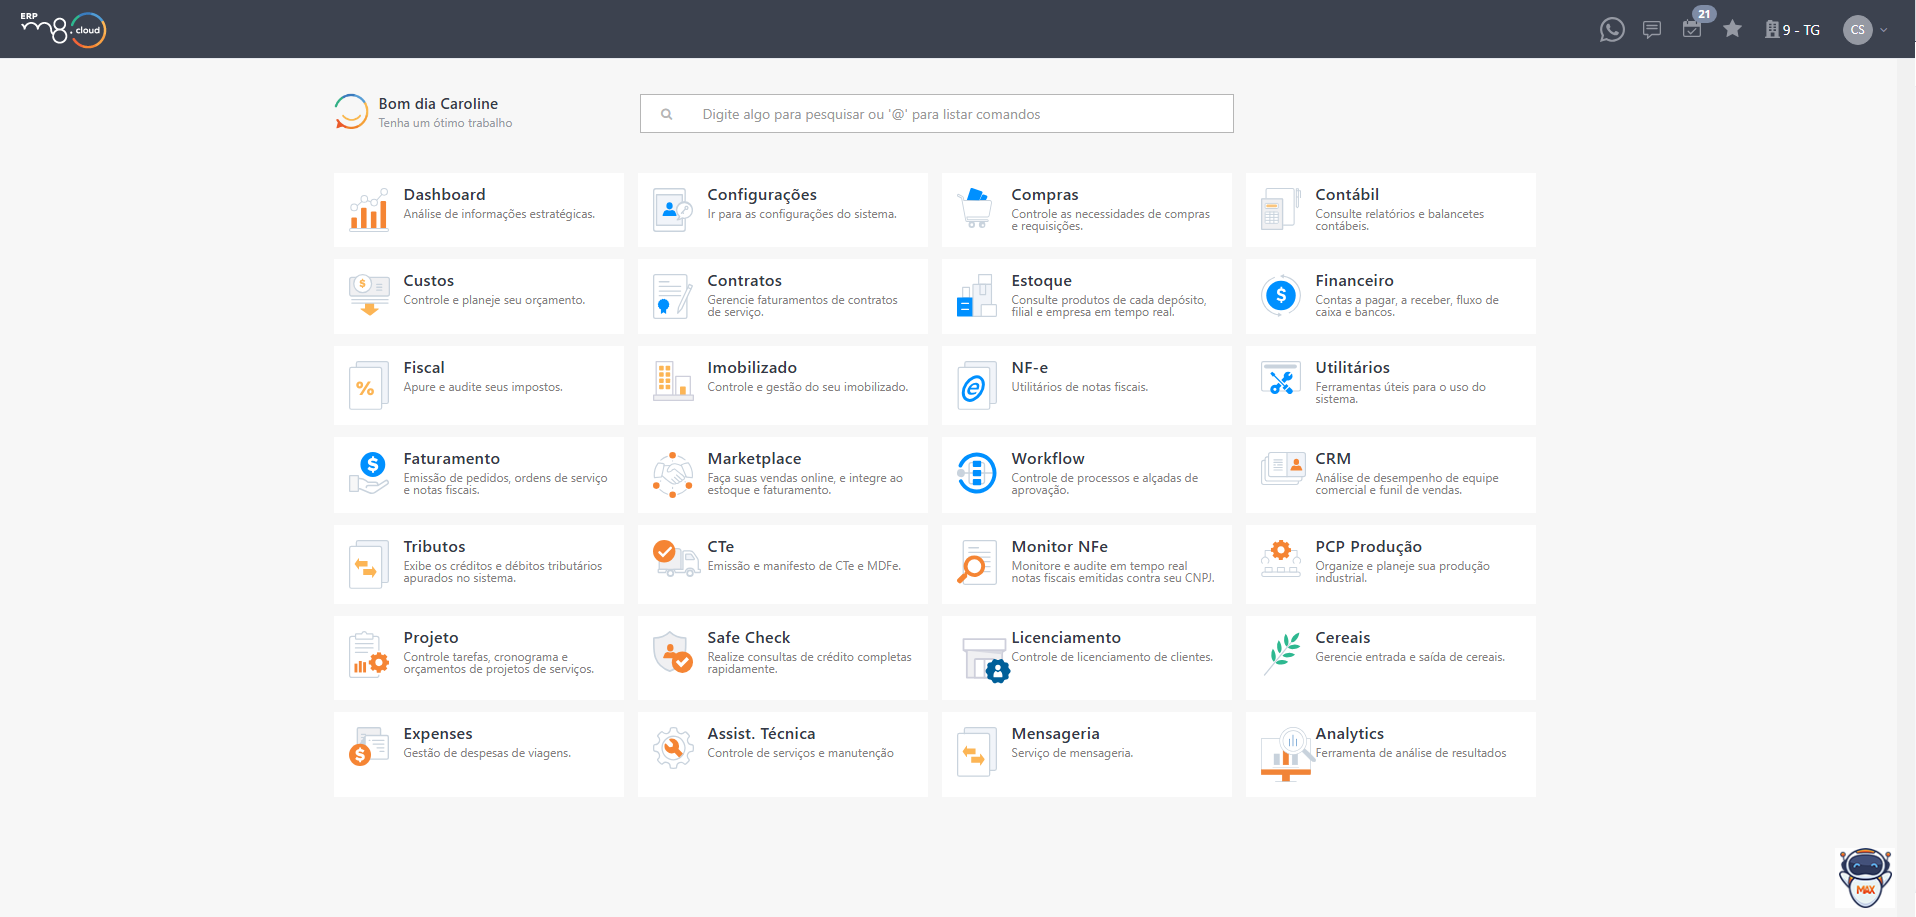Open the Workflow module title
Viewport: 1916px width, 917px height.
[1047, 458]
